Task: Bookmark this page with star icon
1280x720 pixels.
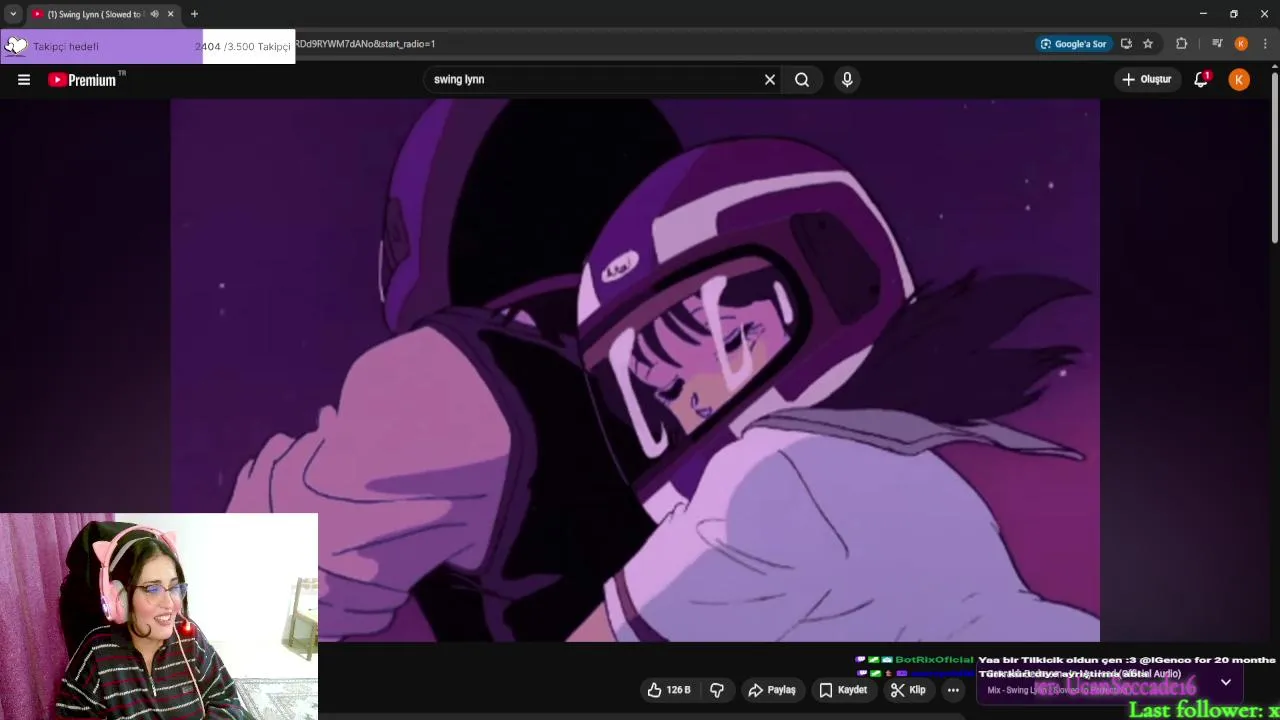Action: click(1148, 44)
